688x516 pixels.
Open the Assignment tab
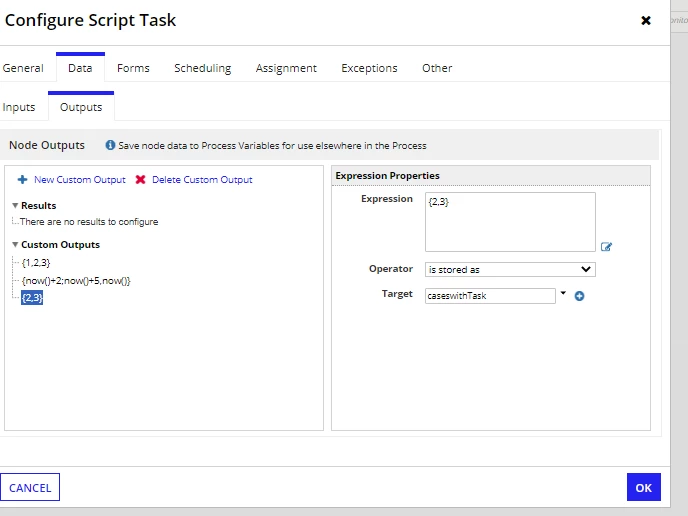(x=286, y=68)
